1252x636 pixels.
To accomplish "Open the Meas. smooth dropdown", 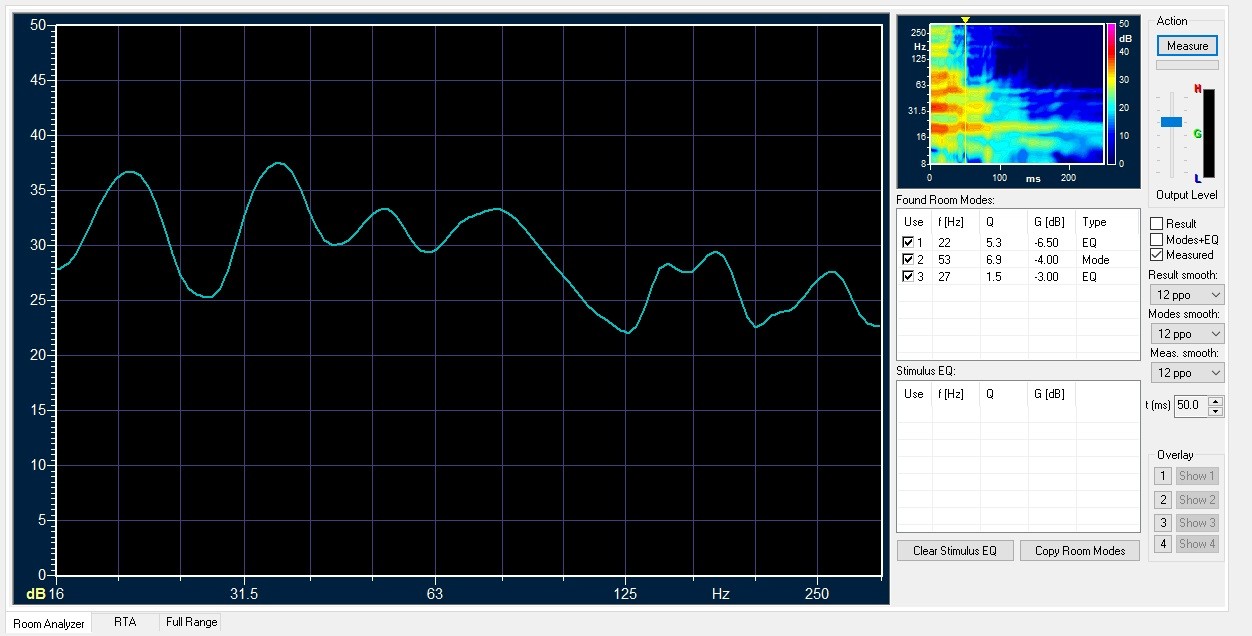I will [x=1186, y=373].
